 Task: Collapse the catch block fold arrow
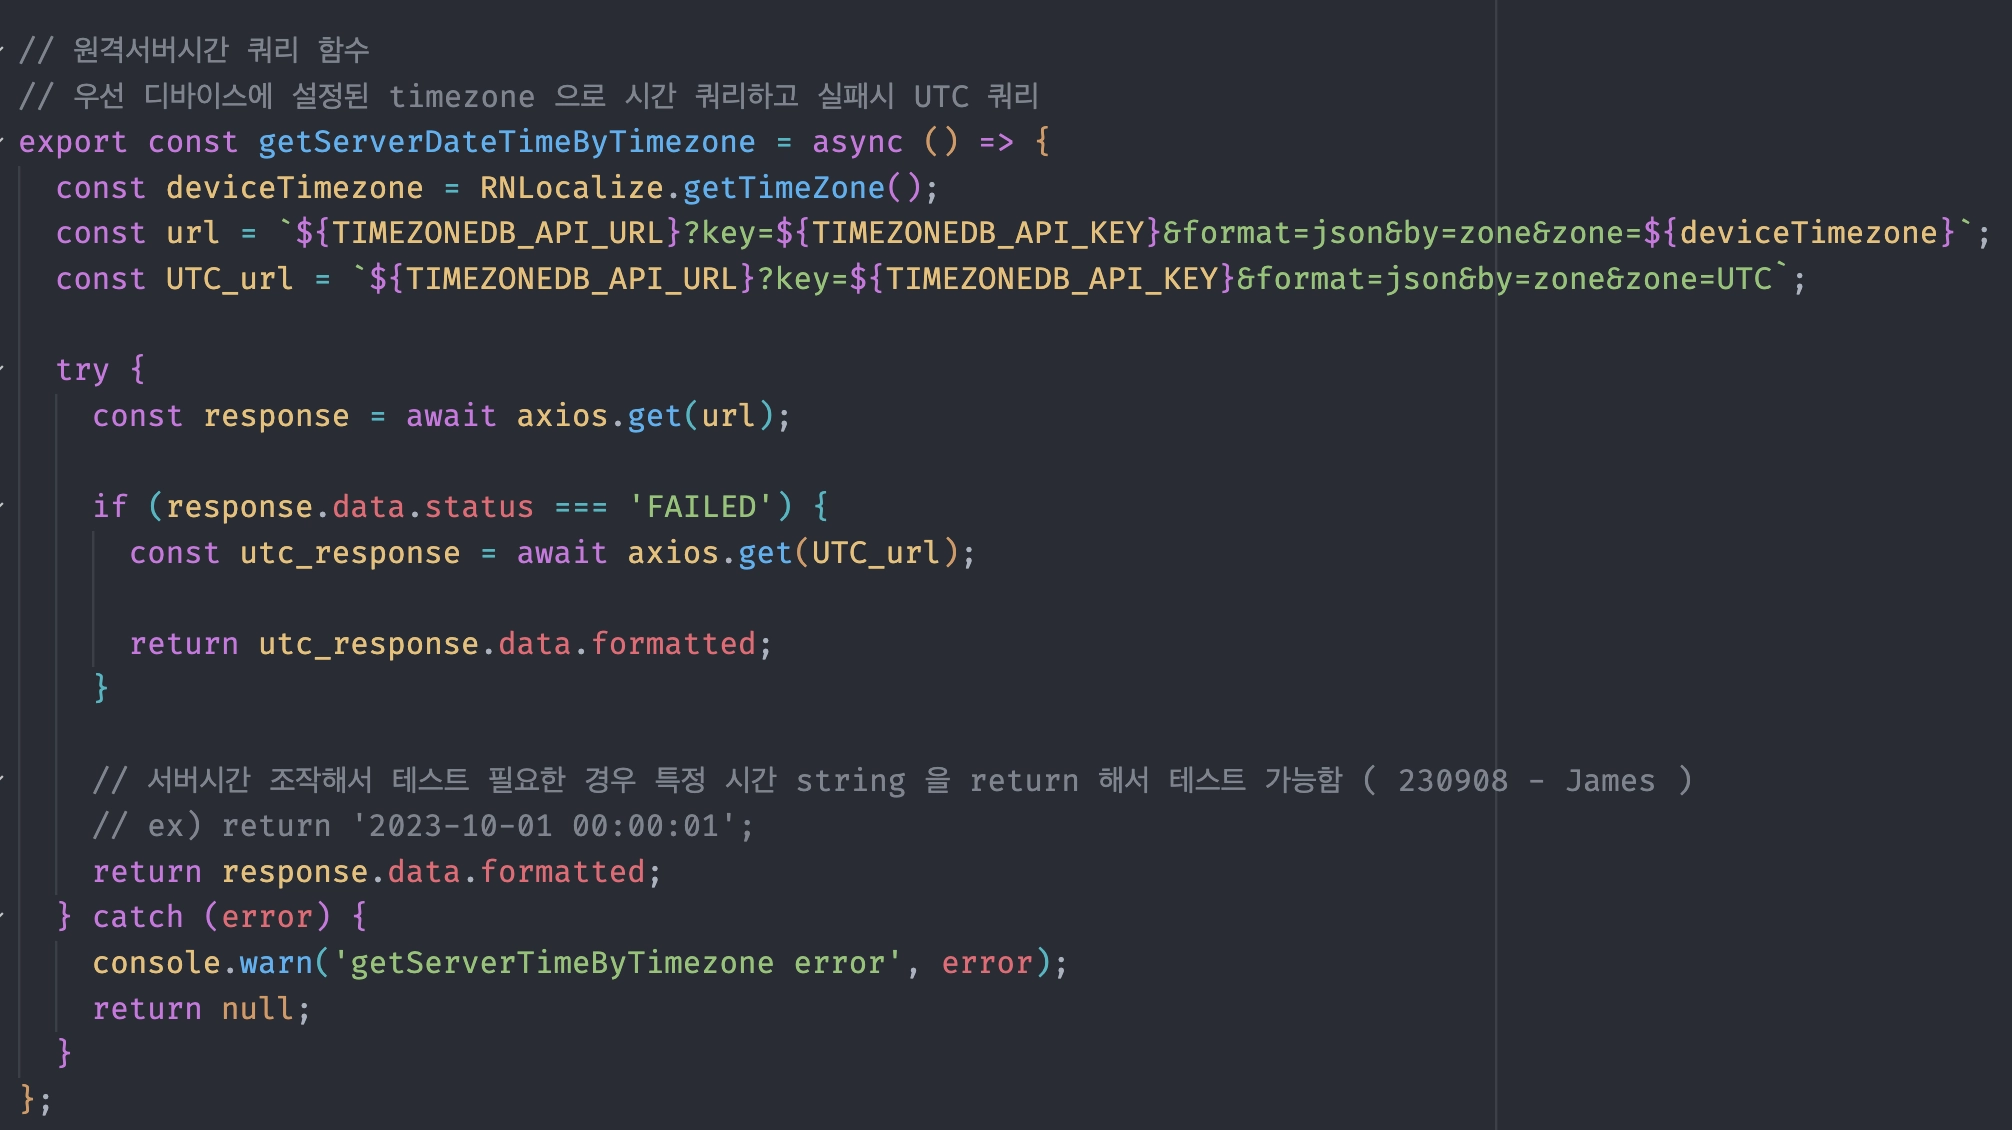click(3, 916)
